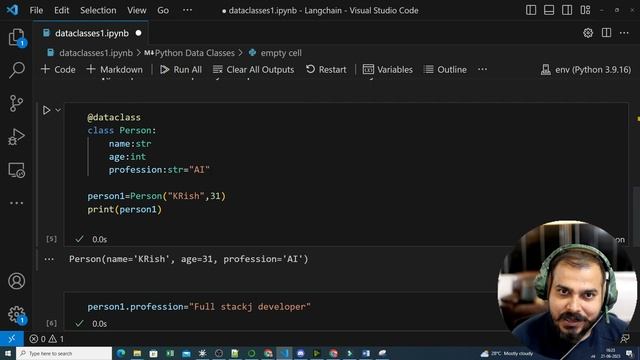Show errors and warnings in status bar
The image size is (640, 360).
(x=47, y=339)
